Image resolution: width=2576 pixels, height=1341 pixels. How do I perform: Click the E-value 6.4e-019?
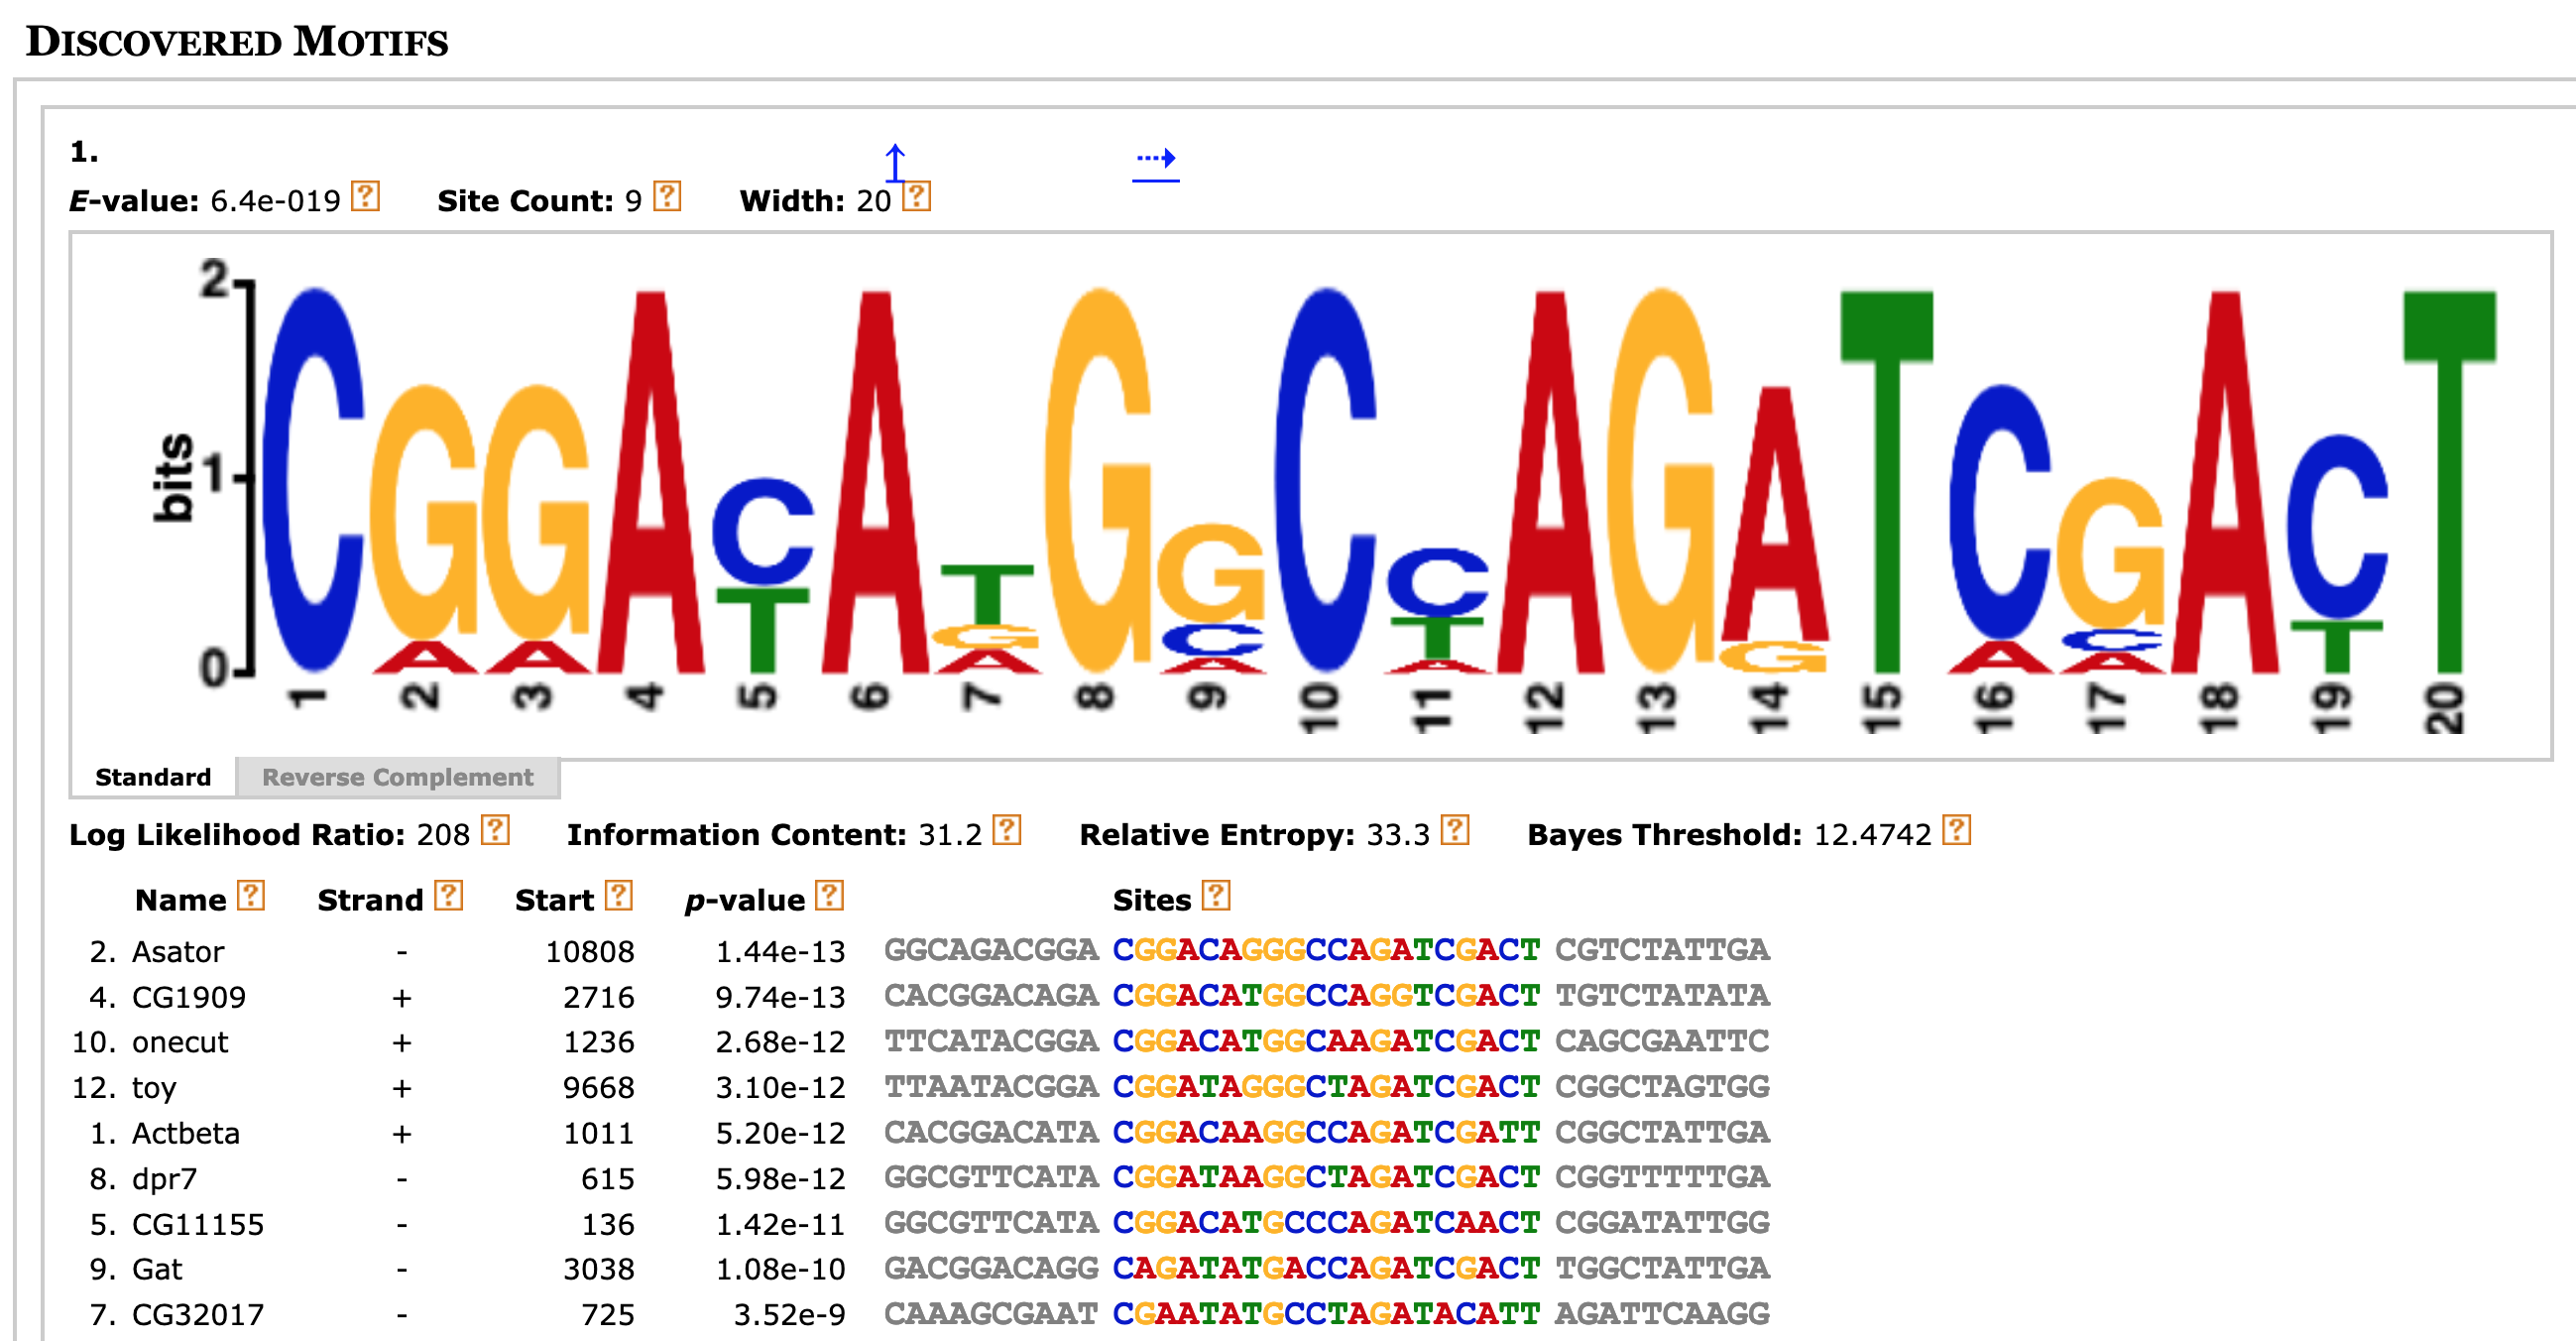pyautogui.click(x=275, y=201)
